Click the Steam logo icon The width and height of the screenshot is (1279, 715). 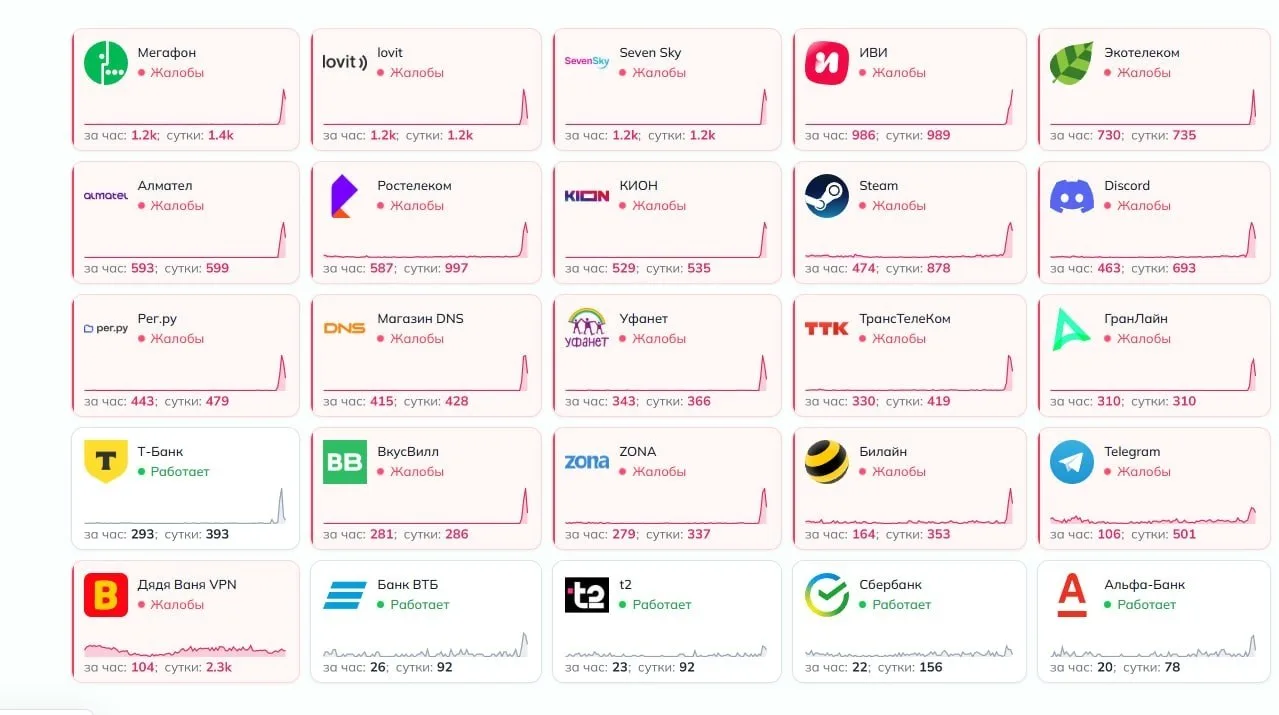tap(827, 195)
